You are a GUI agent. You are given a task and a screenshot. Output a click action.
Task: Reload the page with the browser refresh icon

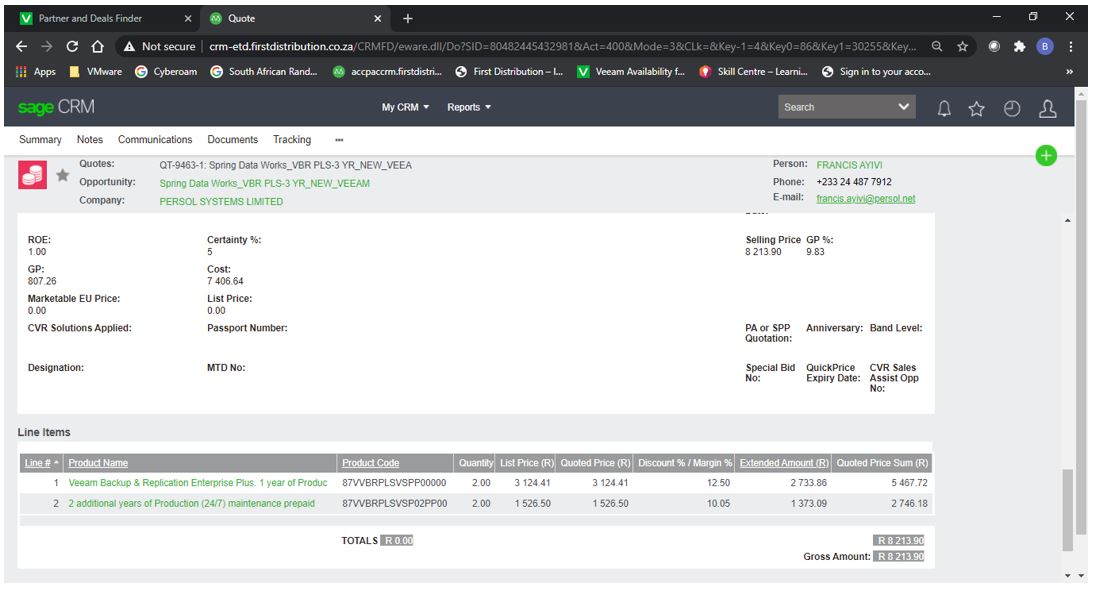click(72, 46)
